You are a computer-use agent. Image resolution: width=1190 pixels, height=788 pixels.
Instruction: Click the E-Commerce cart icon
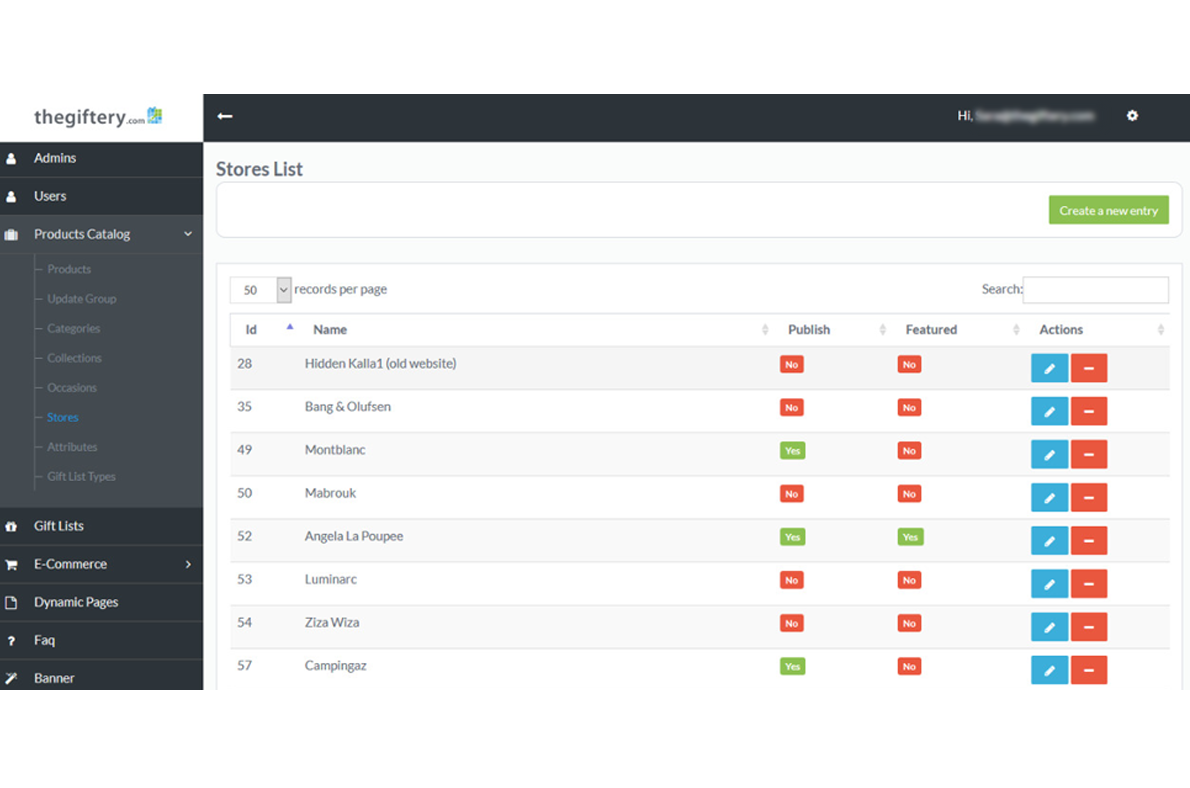[11, 565]
